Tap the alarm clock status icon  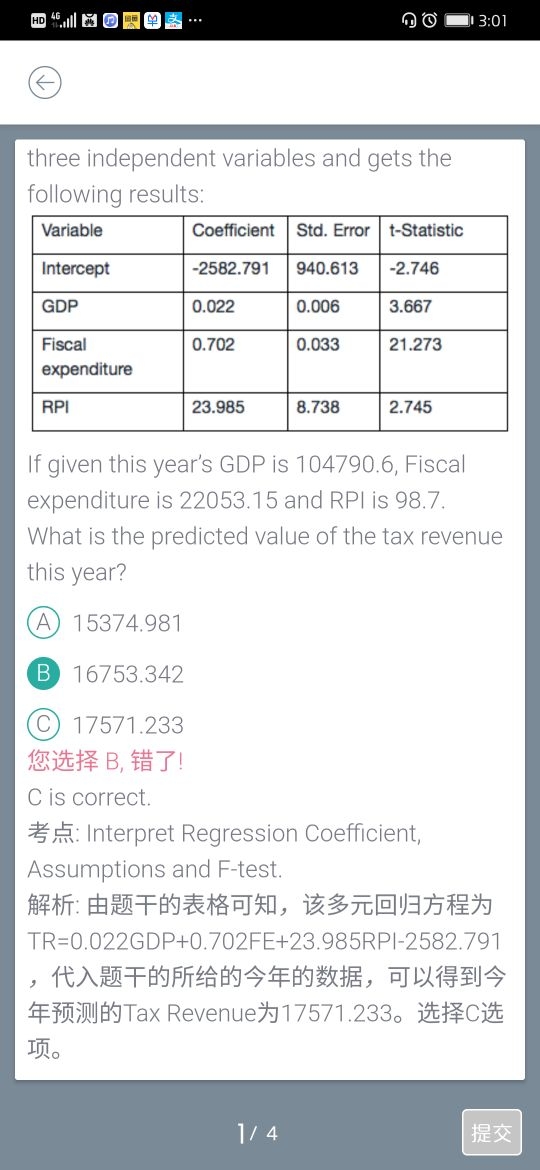click(x=430, y=20)
